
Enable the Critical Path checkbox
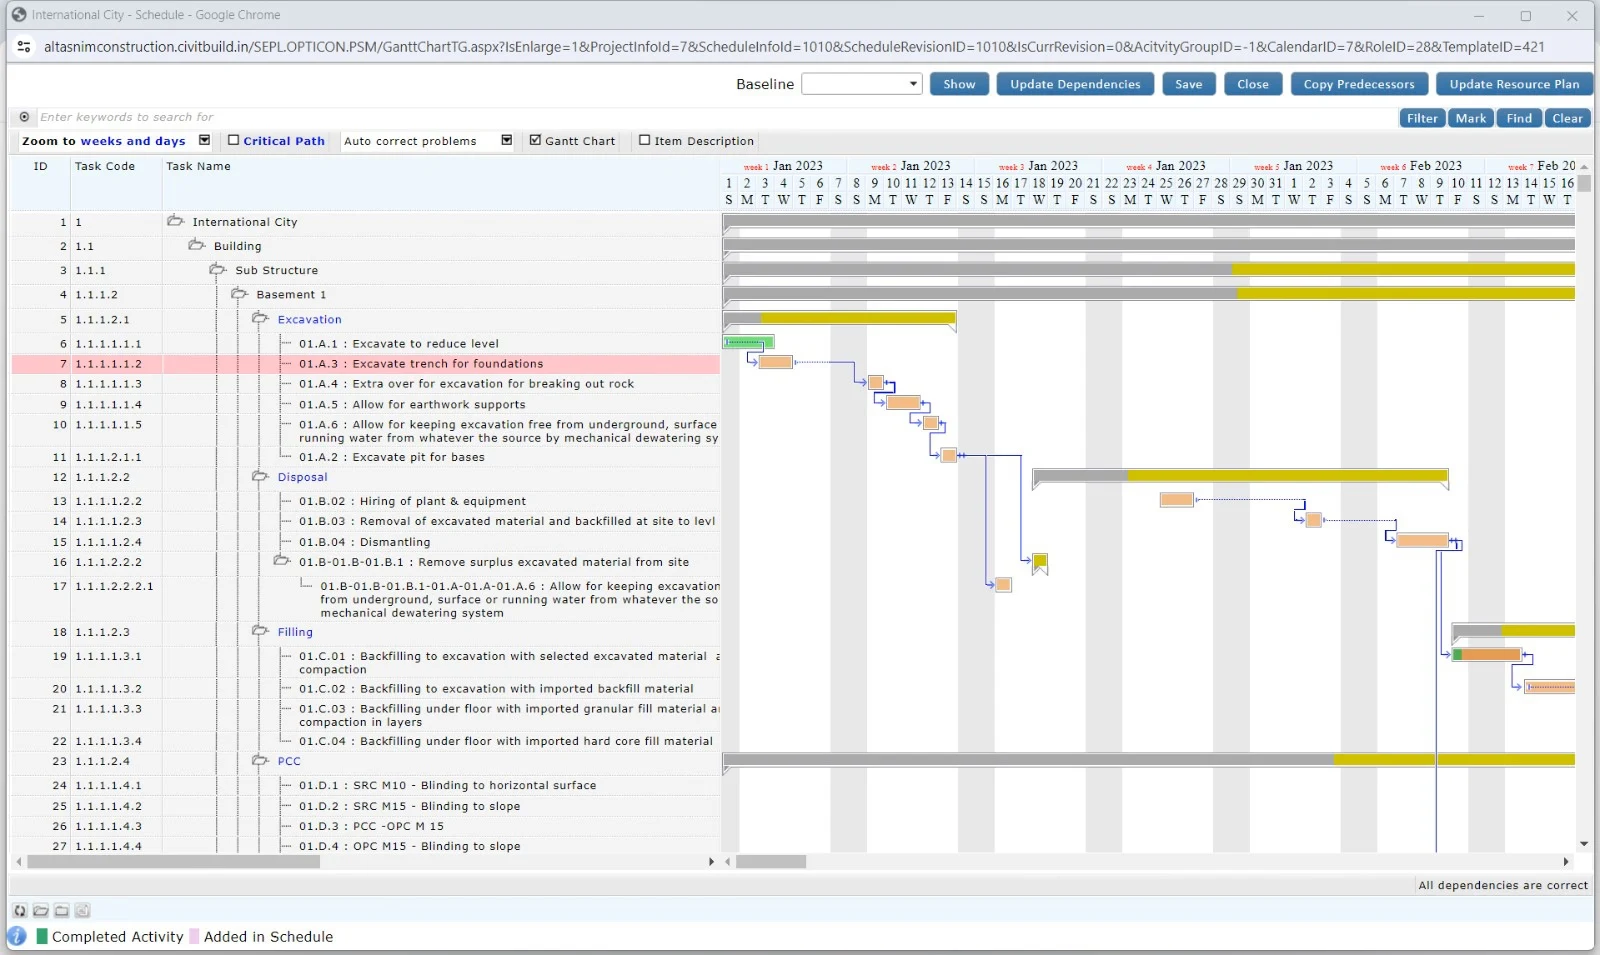pos(234,141)
